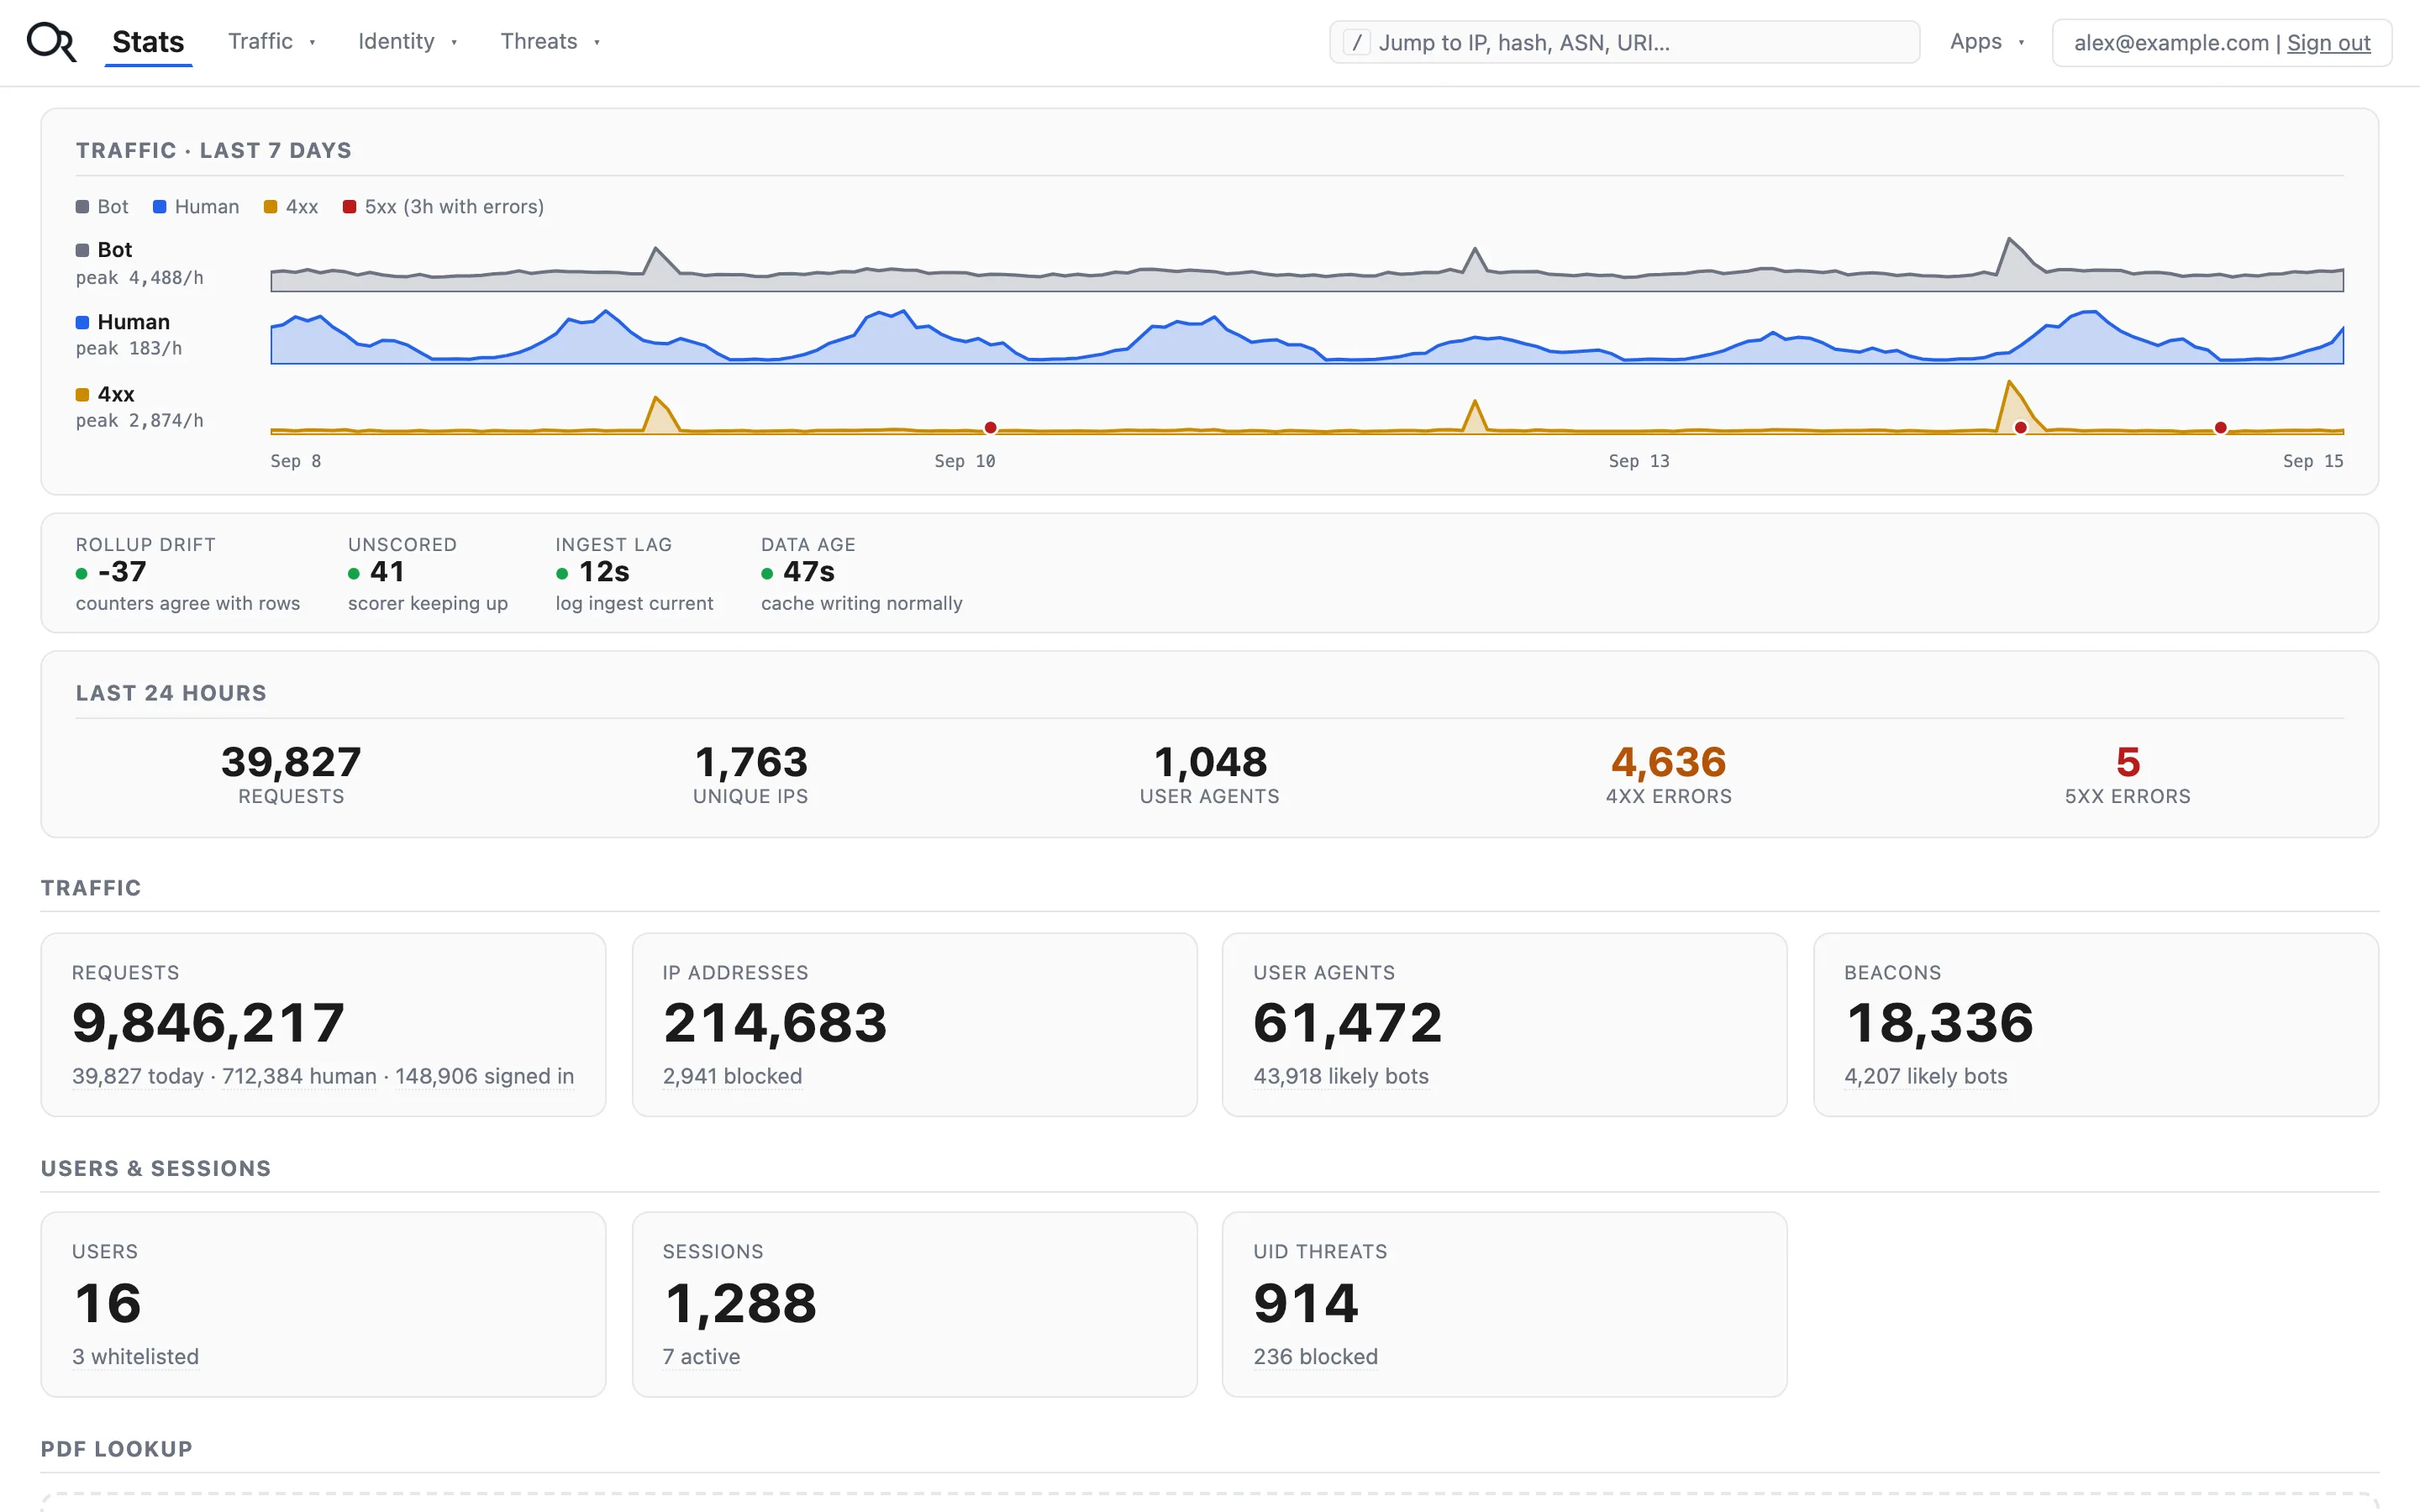2420x1512 pixels.
Task: Open the Apps dropdown
Action: (1987, 41)
